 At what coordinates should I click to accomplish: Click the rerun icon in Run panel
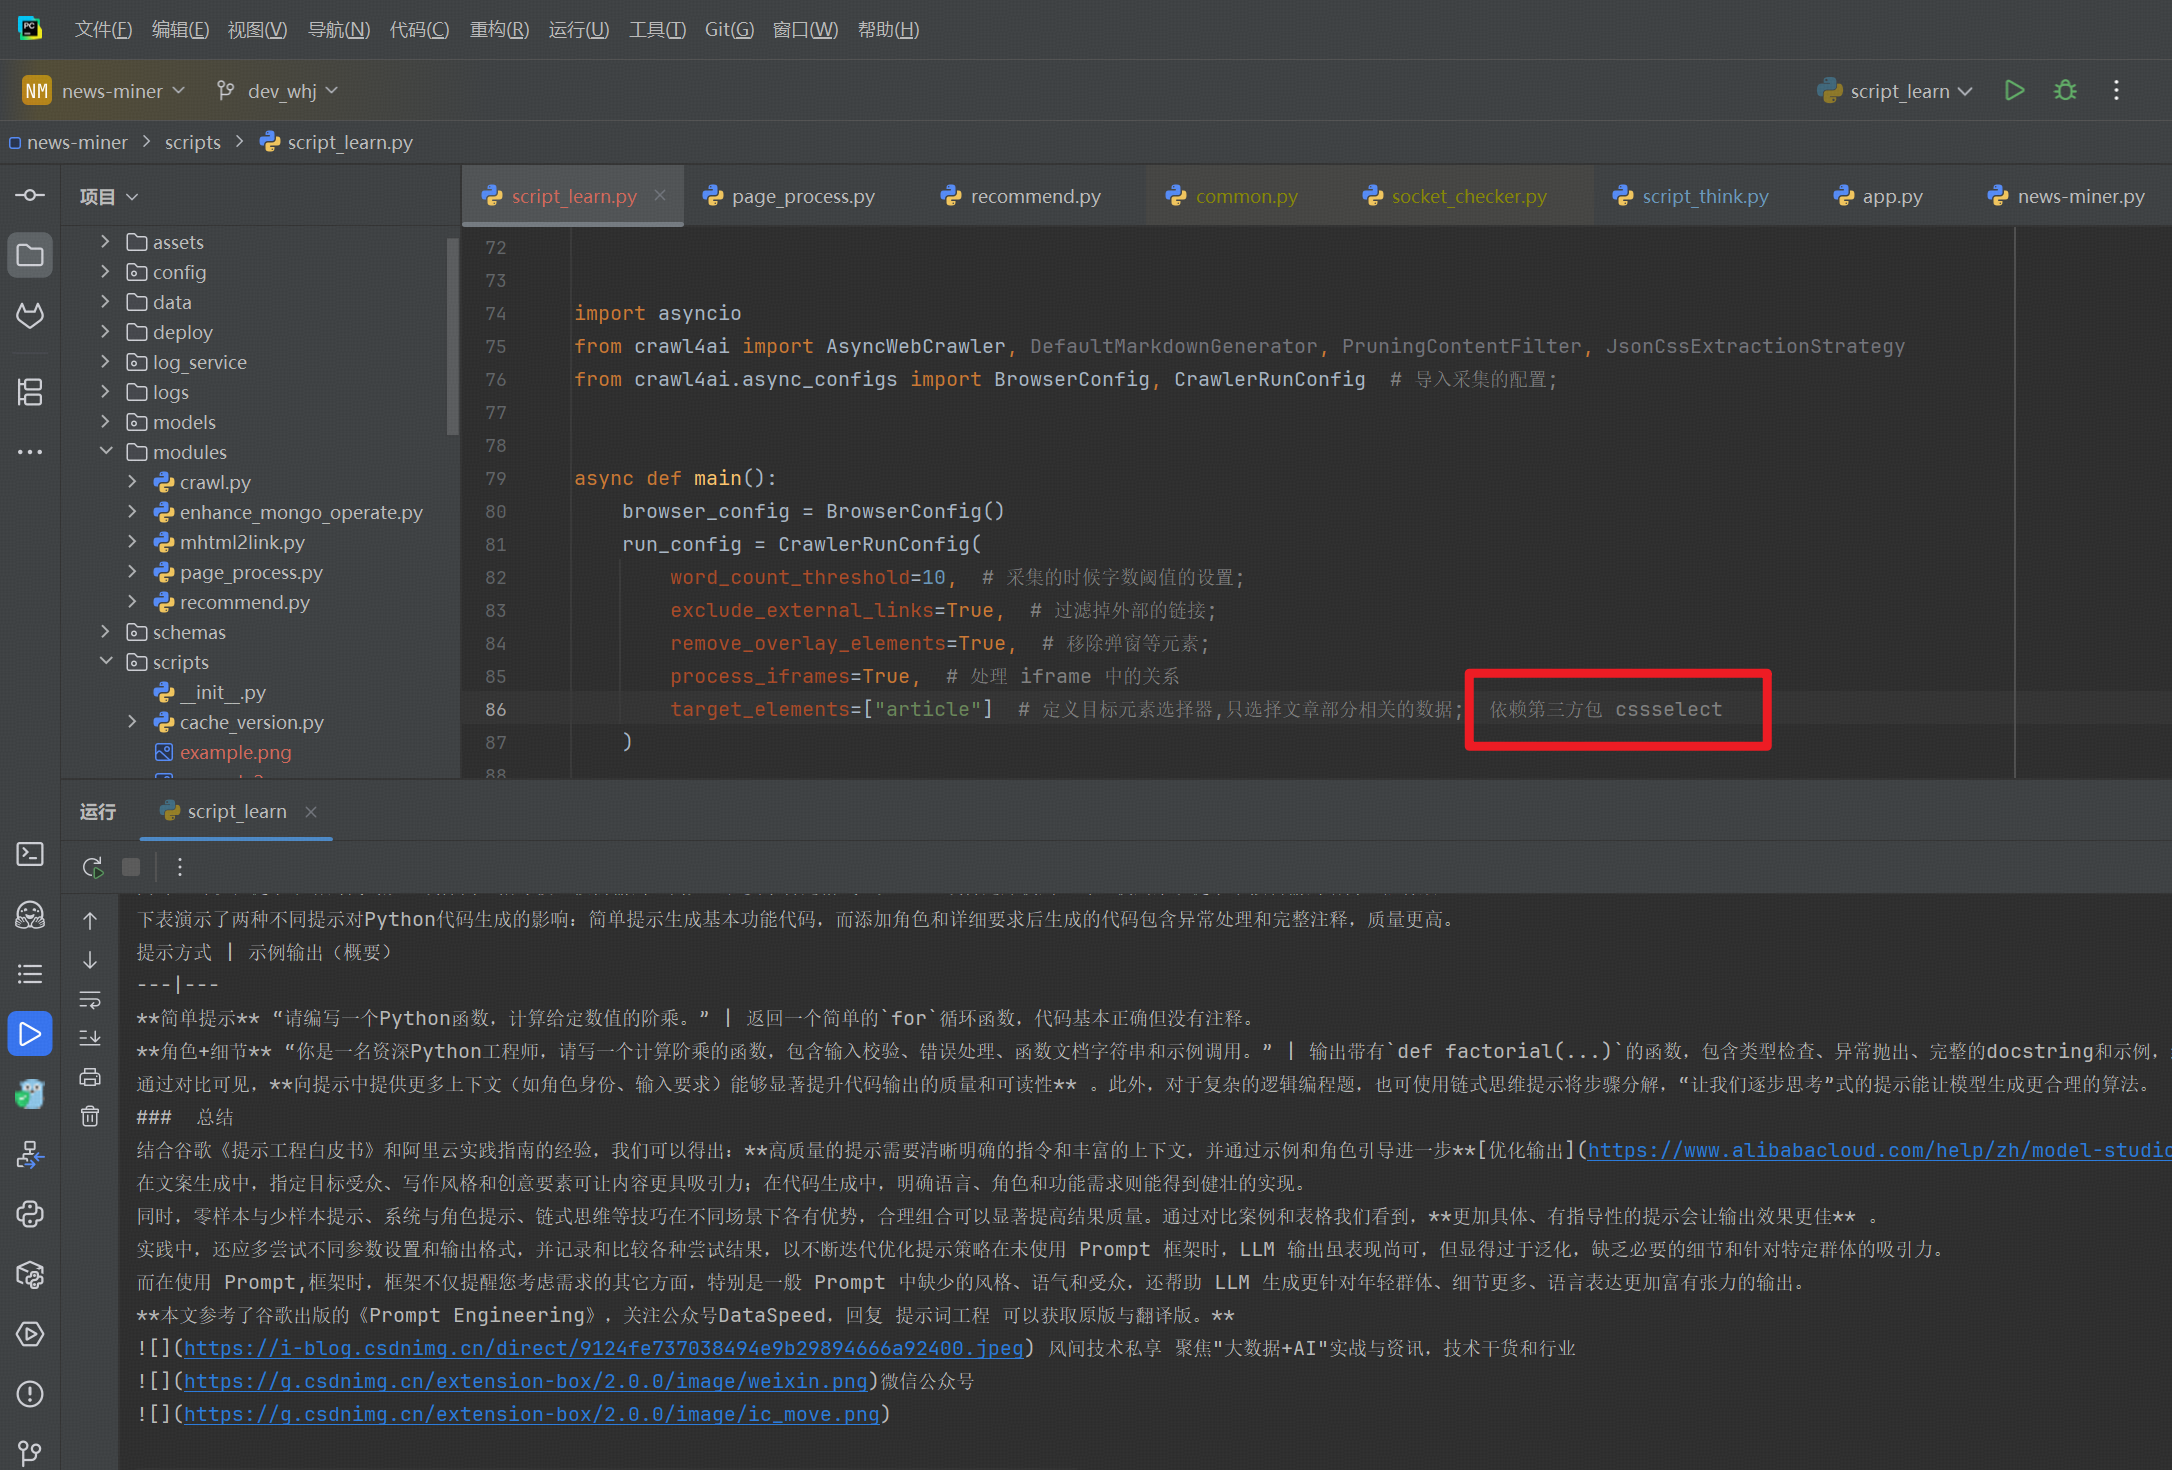pyautogui.click(x=93, y=867)
